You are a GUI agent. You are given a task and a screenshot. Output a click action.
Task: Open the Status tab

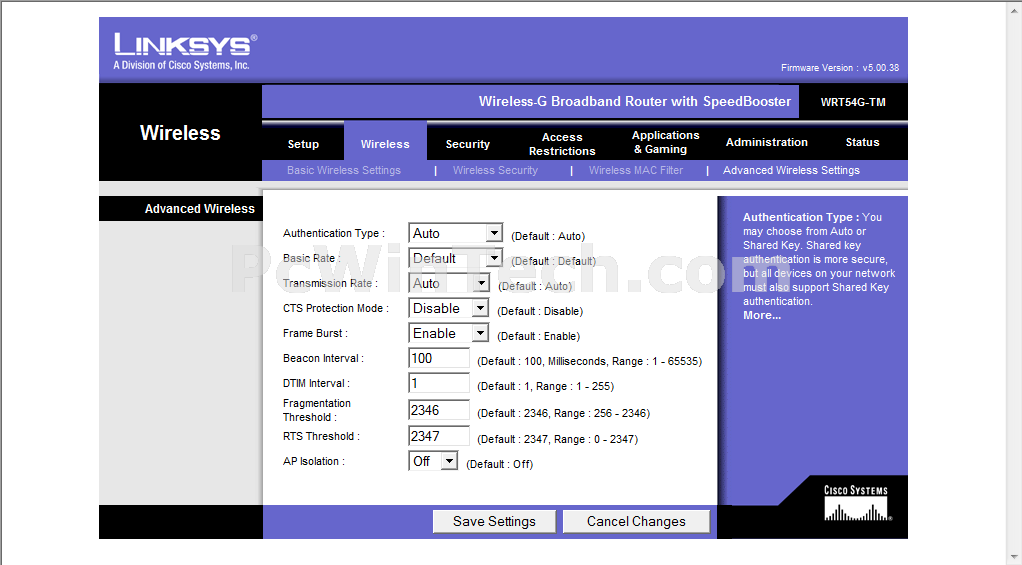click(862, 142)
